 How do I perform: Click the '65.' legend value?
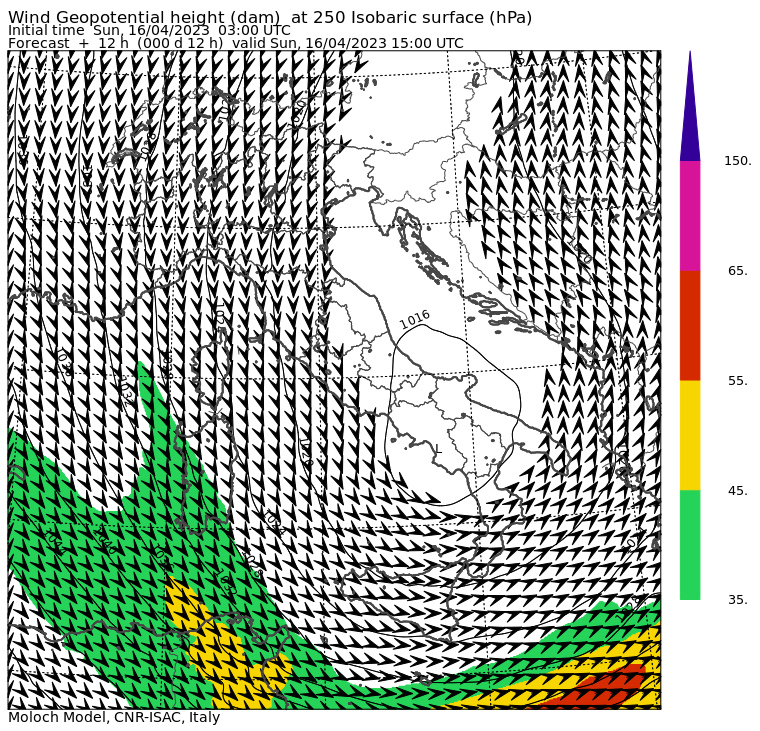pos(737,270)
